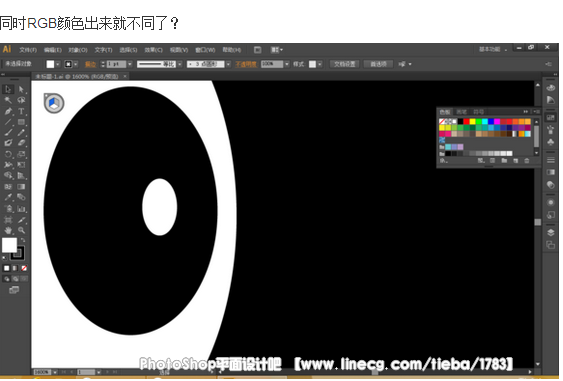Open fill color dropdown in control bar
The image size is (563, 381).
click(x=57, y=64)
